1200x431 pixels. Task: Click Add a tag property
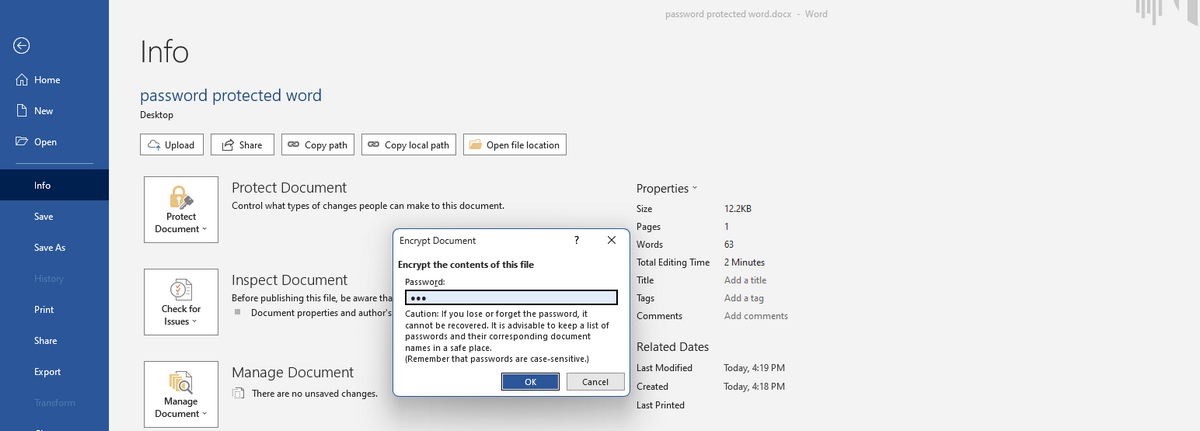click(744, 298)
